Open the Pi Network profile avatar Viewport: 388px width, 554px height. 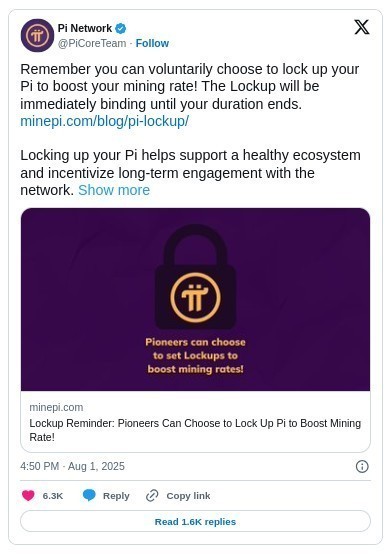(x=37, y=35)
